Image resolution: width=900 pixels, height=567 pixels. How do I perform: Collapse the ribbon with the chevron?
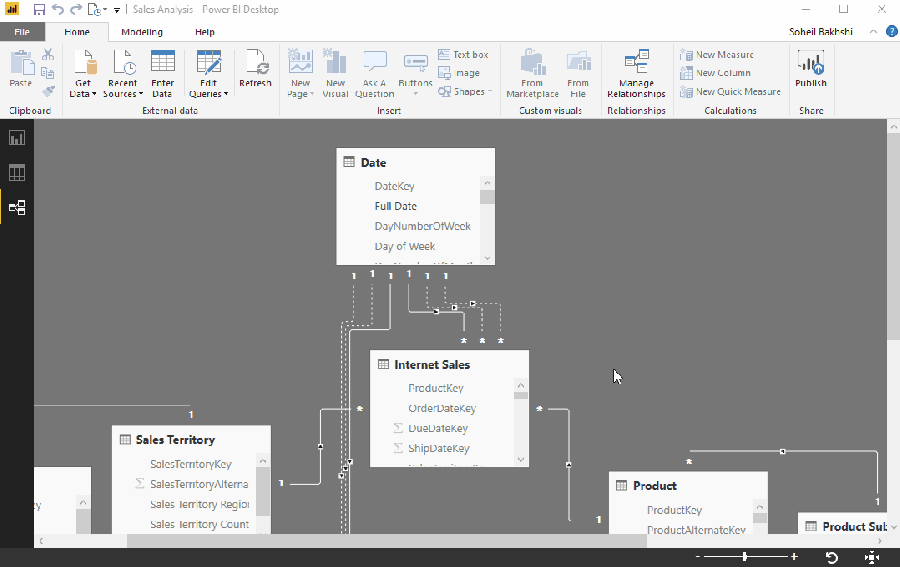click(874, 32)
